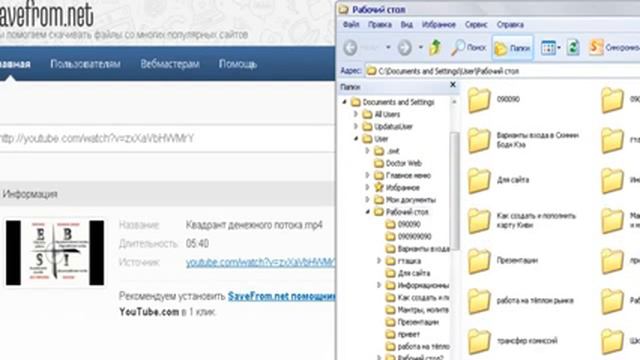Screen dimensions: 640x360
Task: Open the Views dropdown arrow
Action: coord(559,48)
